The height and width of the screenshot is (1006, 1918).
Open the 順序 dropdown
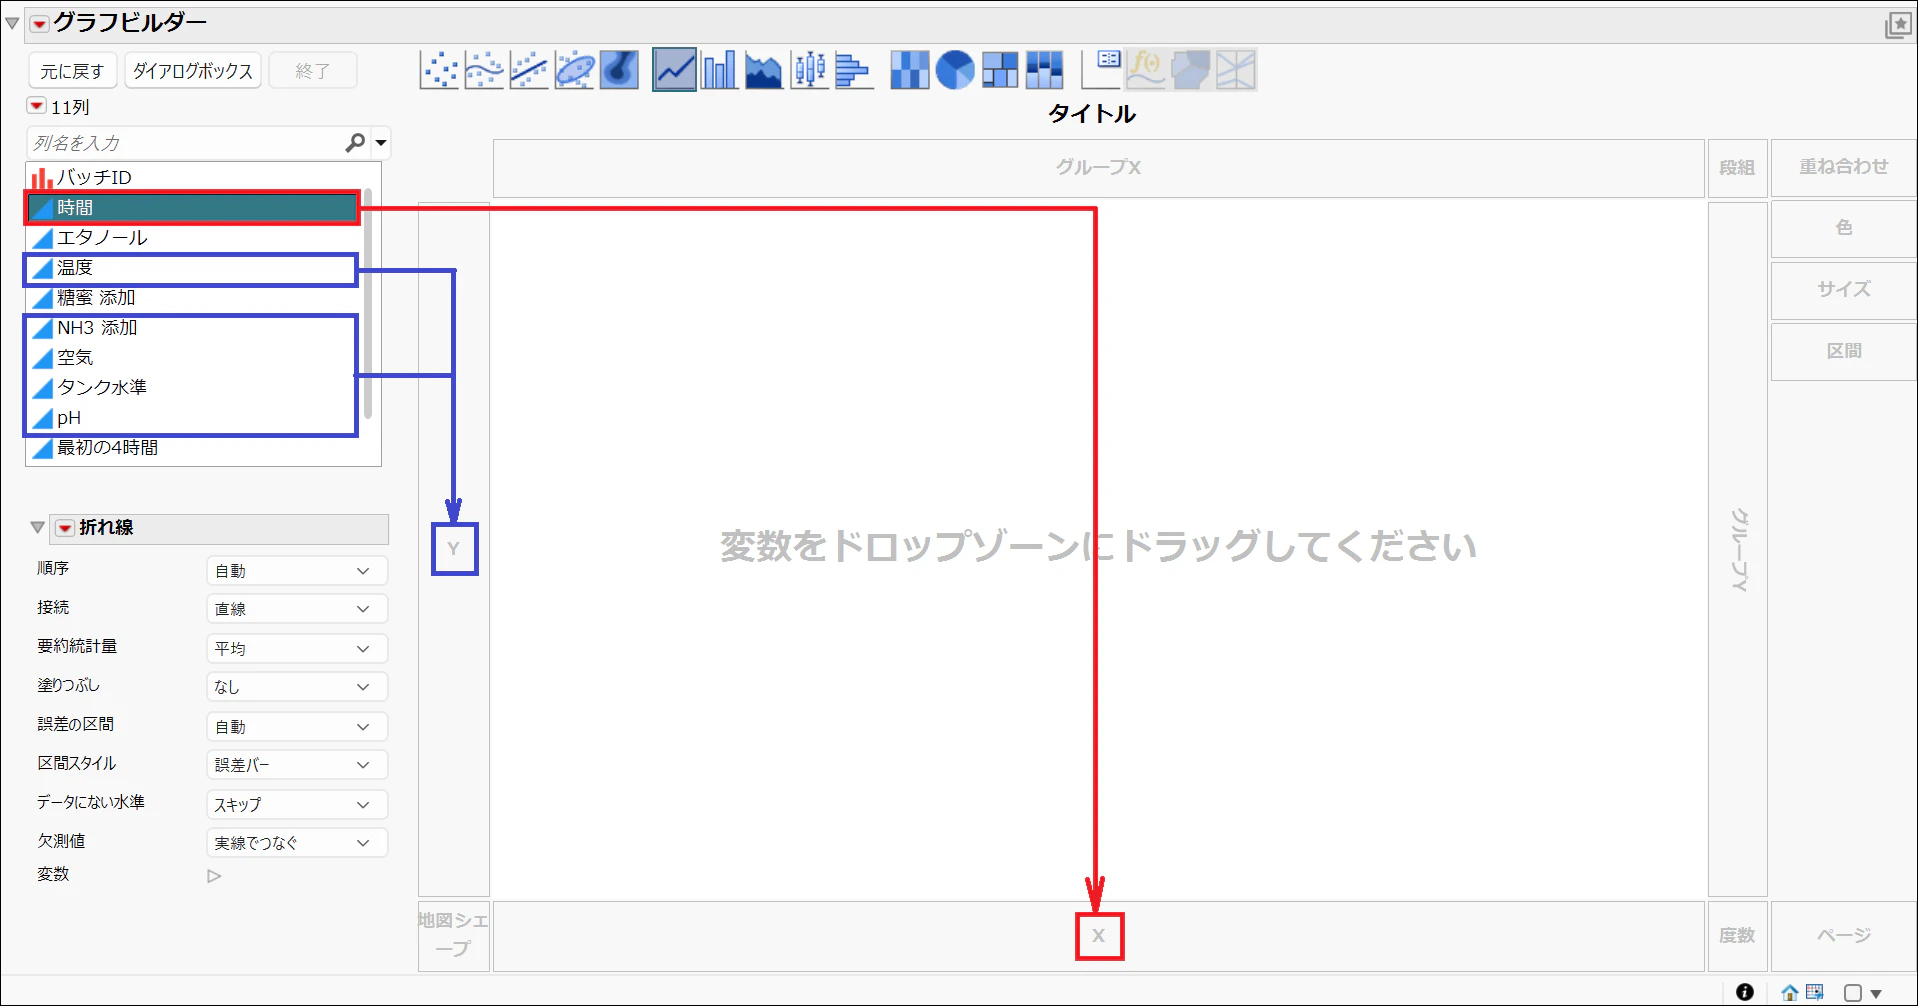[297, 571]
